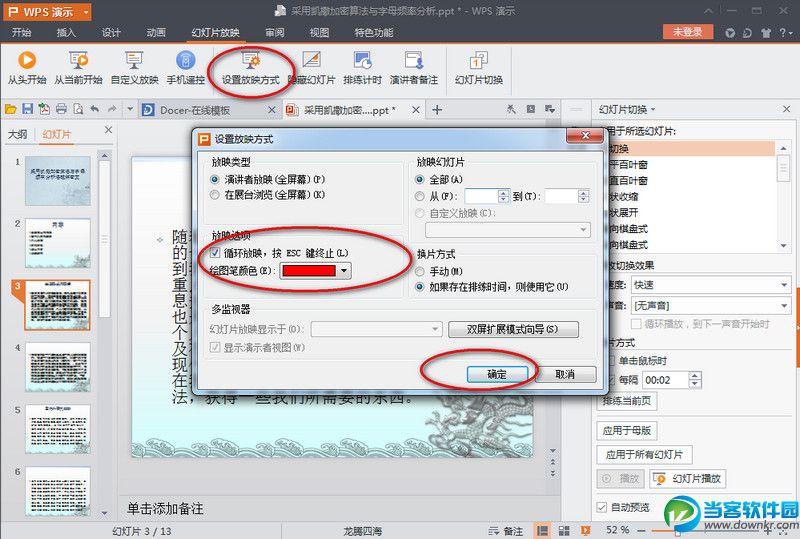Click 应用于母版 button
This screenshot has width=800, height=539.
pyautogui.click(x=627, y=430)
